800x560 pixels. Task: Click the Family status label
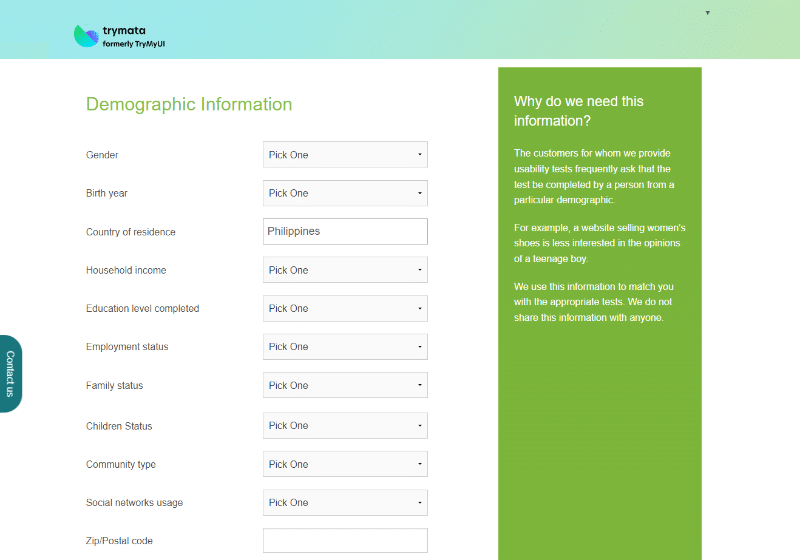click(x=114, y=386)
